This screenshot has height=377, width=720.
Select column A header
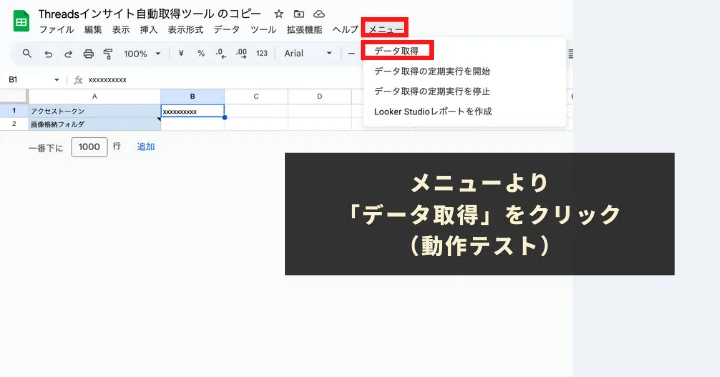(x=95, y=96)
